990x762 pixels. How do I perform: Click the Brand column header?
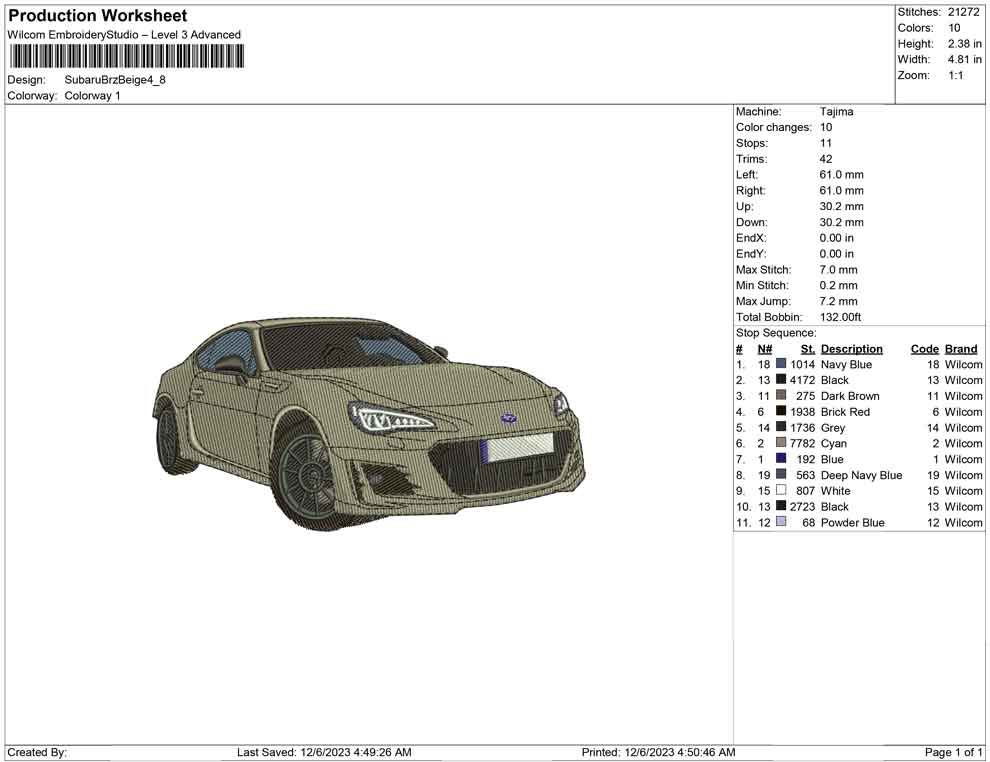(x=960, y=348)
